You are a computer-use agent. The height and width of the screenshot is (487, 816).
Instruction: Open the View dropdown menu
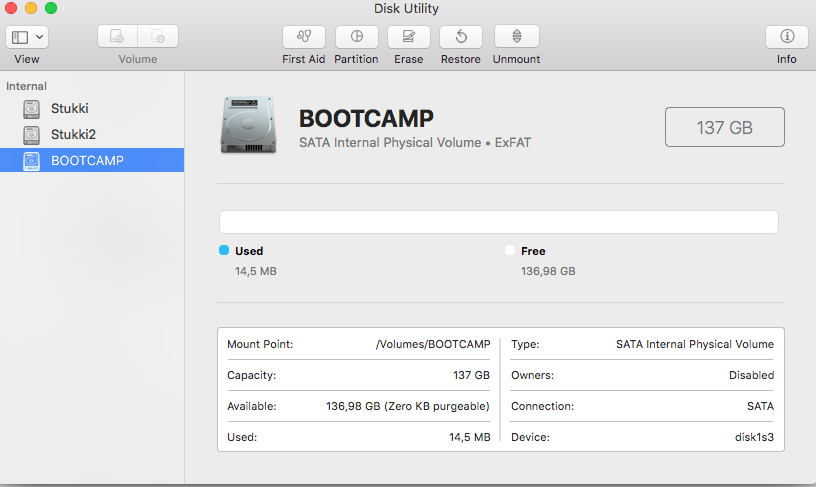[x=27, y=37]
